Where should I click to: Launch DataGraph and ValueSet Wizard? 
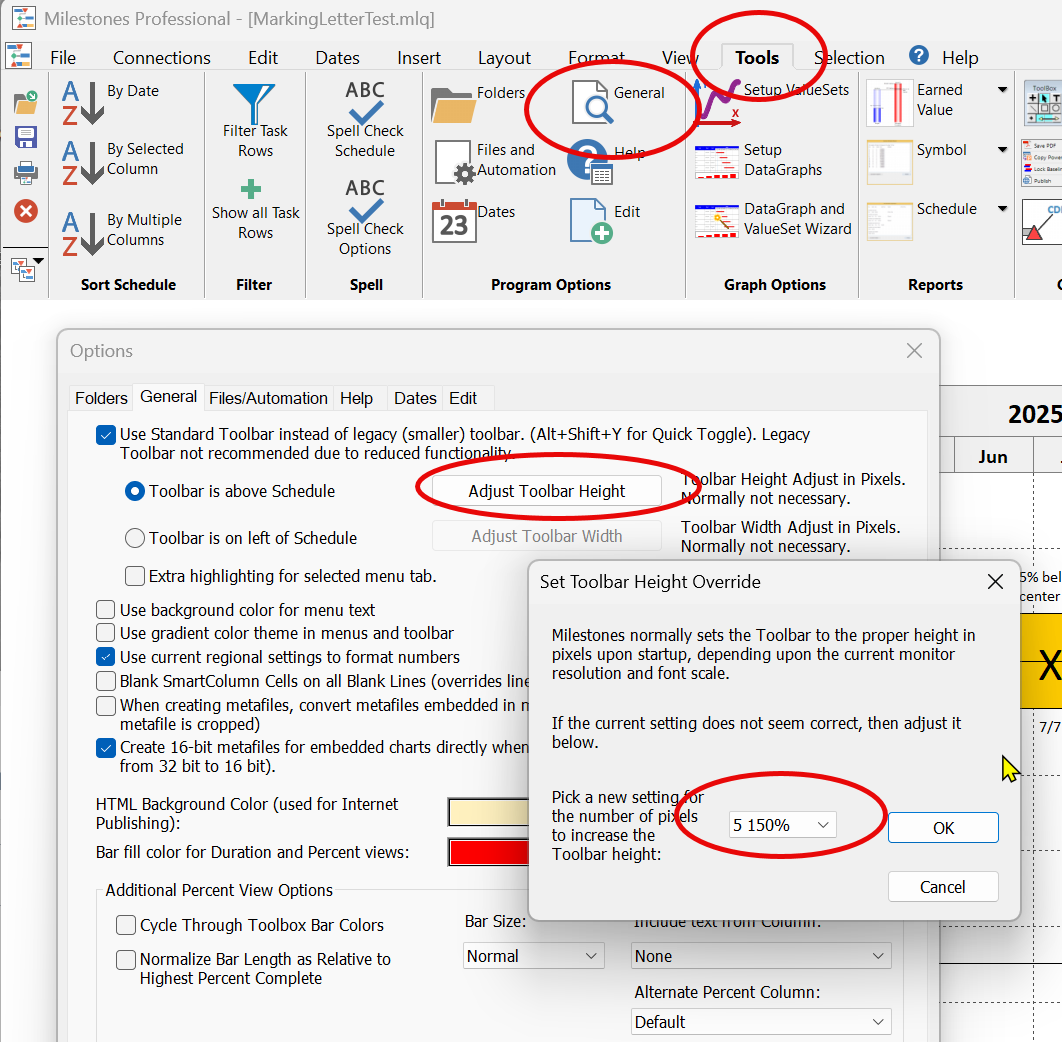[716, 220]
